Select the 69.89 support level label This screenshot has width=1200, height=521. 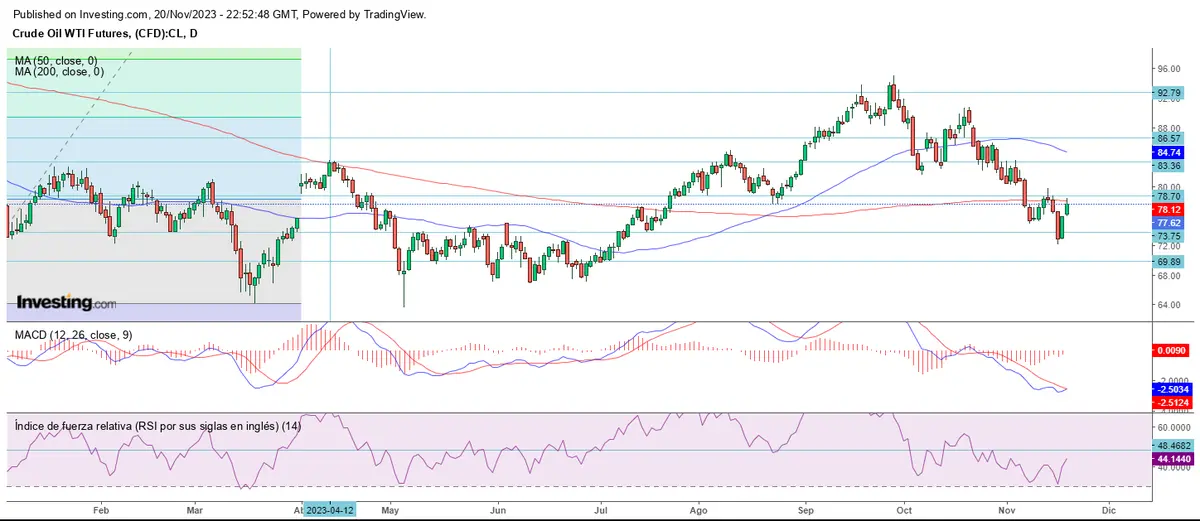click(x=1169, y=261)
